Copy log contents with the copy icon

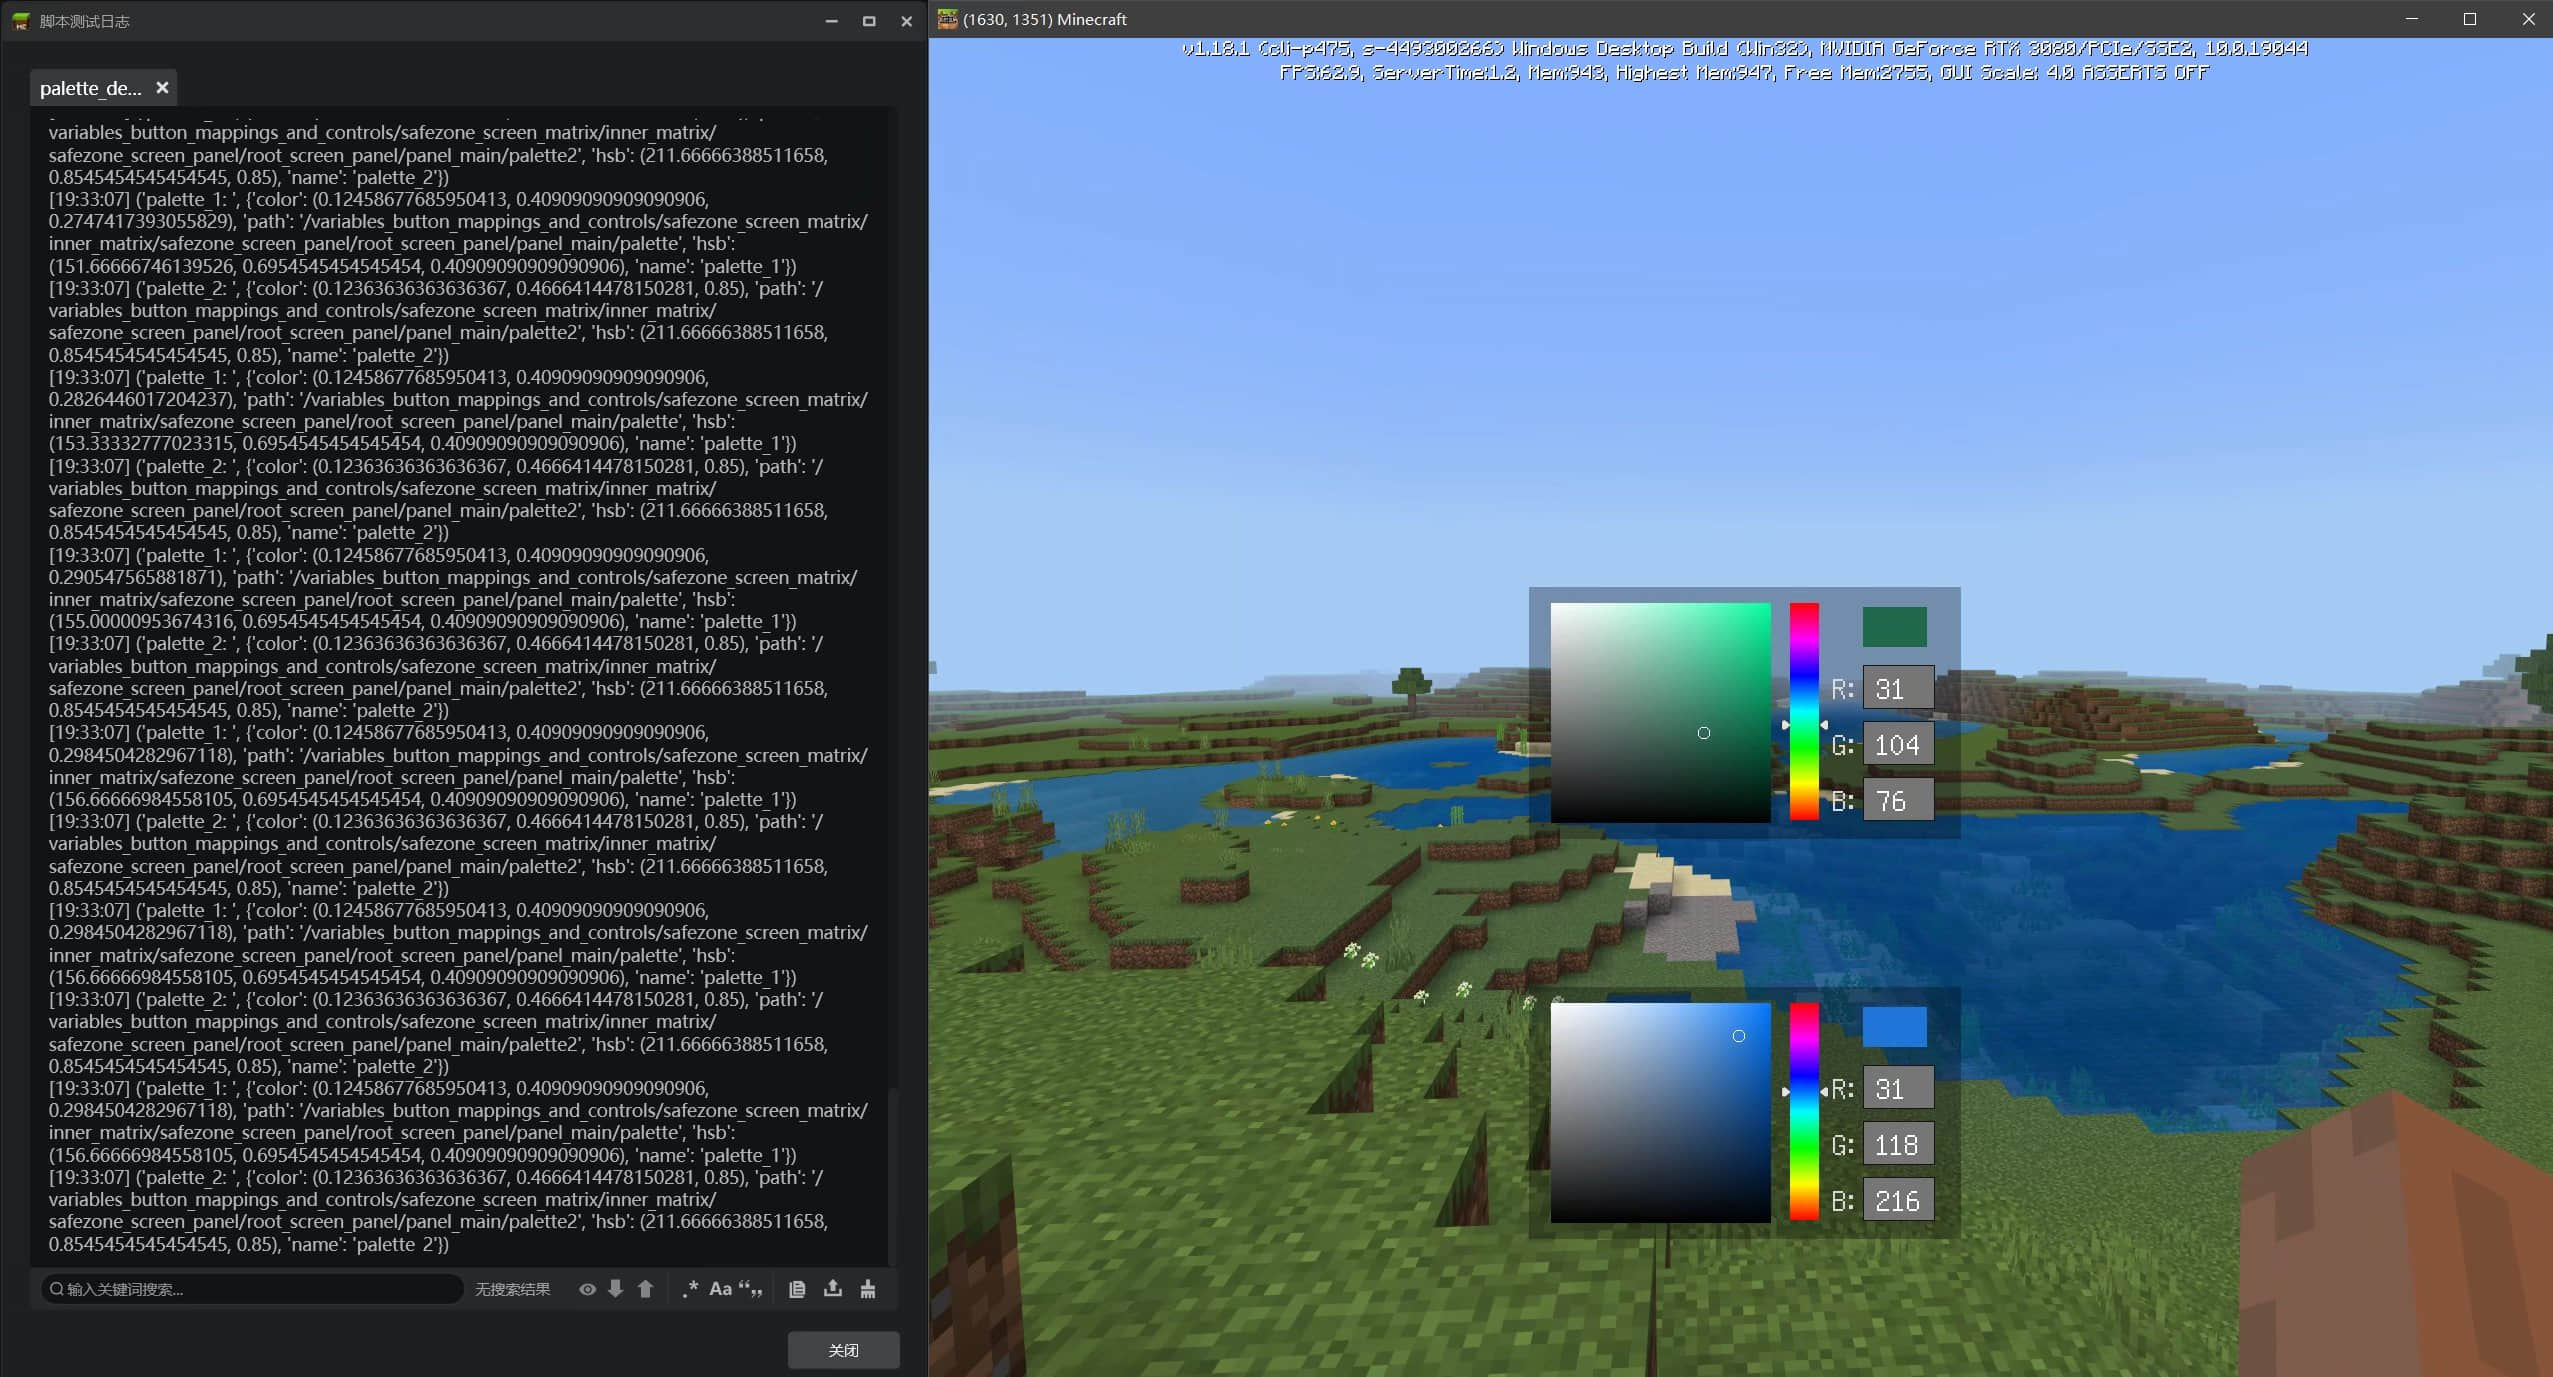(797, 1289)
